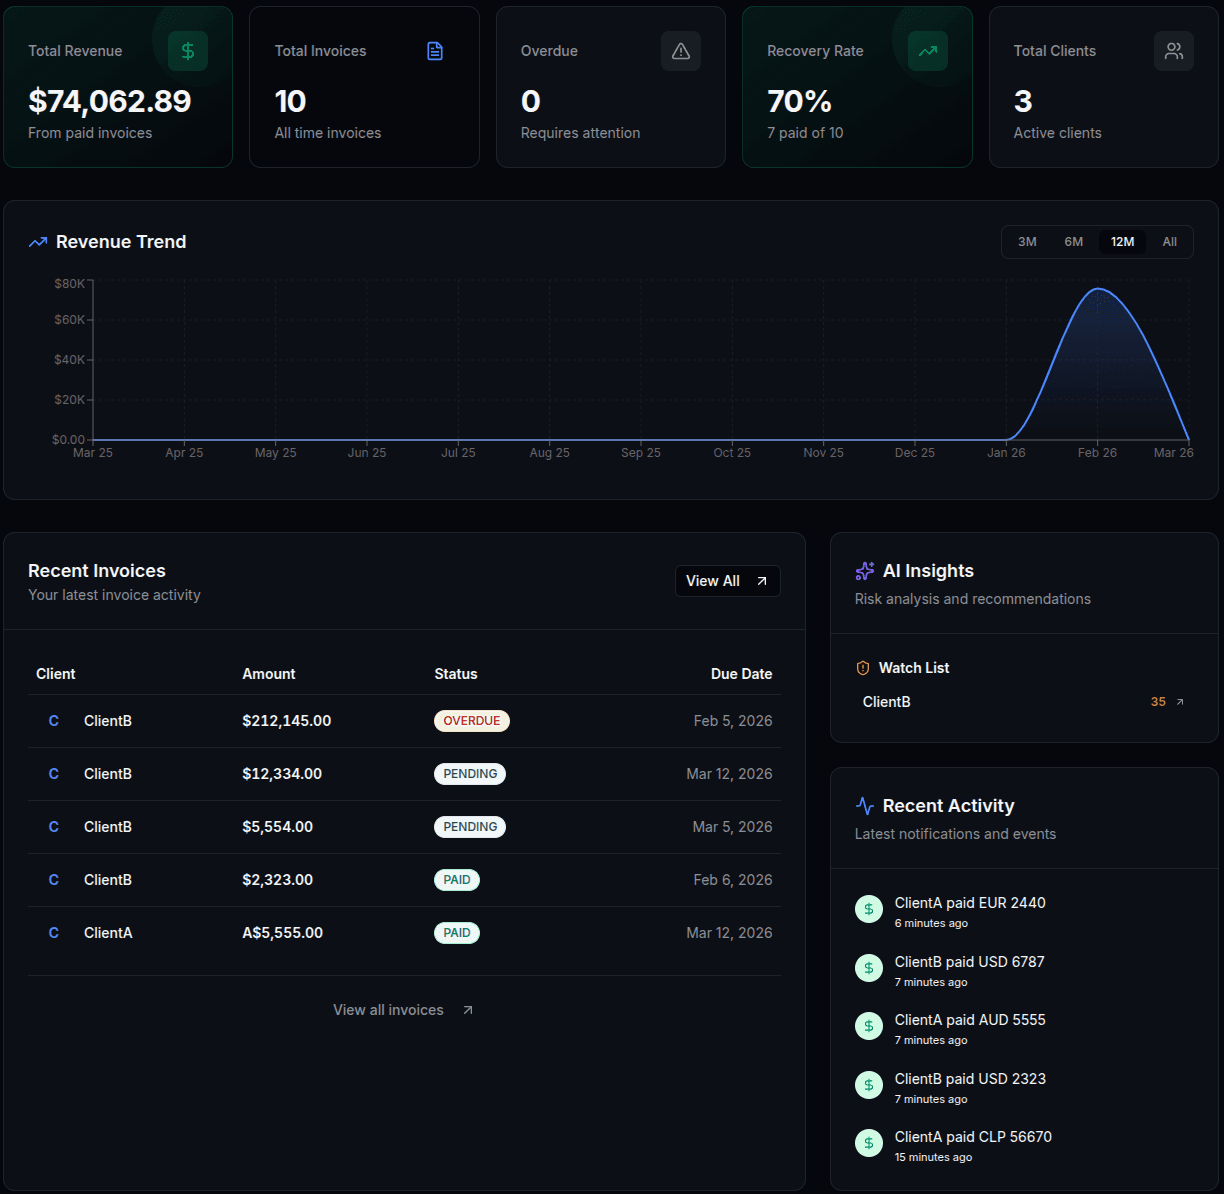The width and height of the screenshot is (1224, 1194).
Task: Open the View All invoices panel
Action: (x=727, y=581)
